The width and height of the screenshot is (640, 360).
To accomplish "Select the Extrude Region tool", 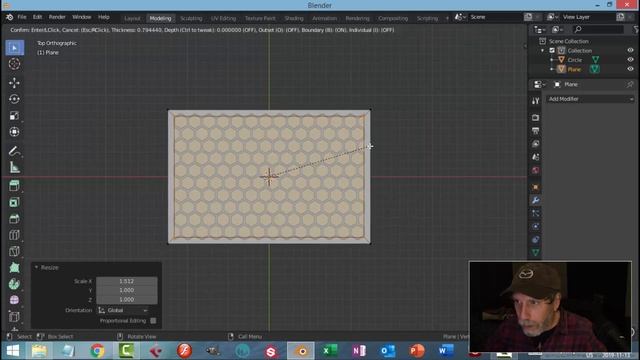I will (x=14, y=186).
